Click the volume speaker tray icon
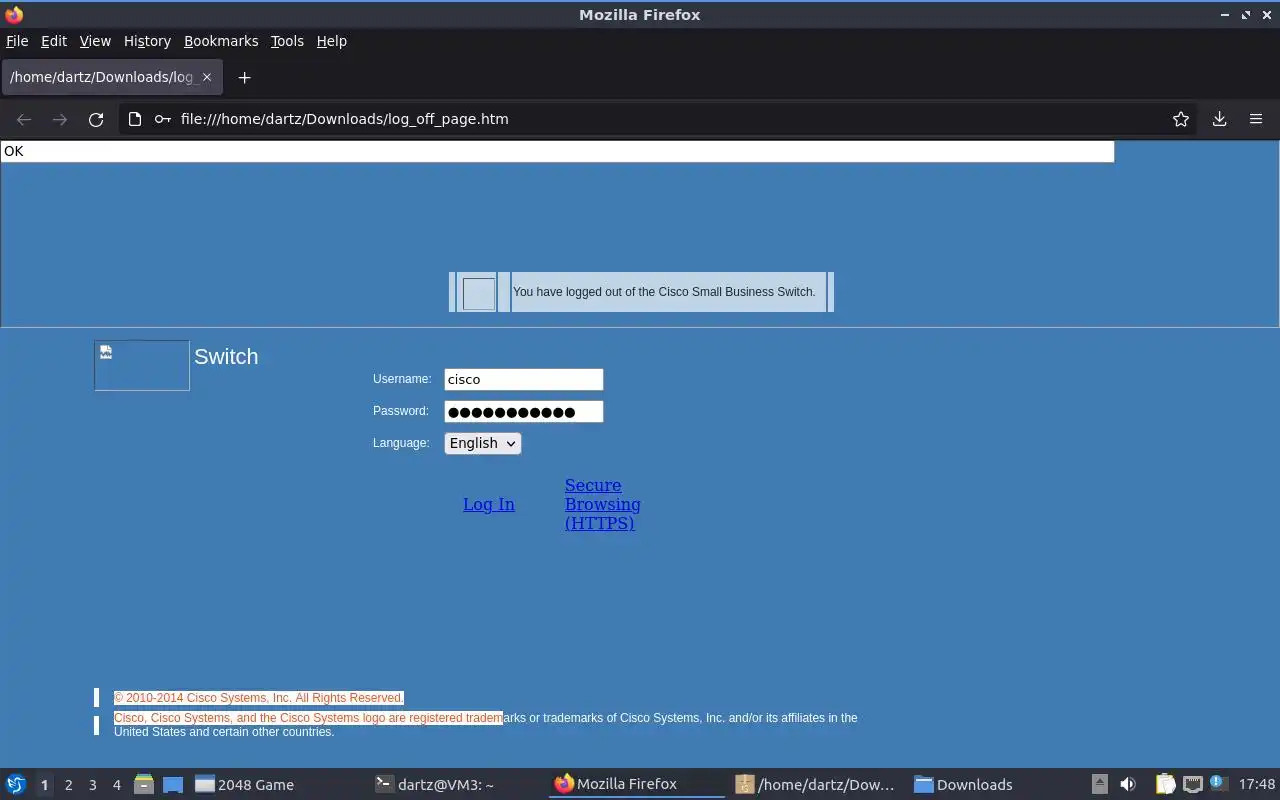This screenshot has width=1280, height=800. coord(1128,784)
